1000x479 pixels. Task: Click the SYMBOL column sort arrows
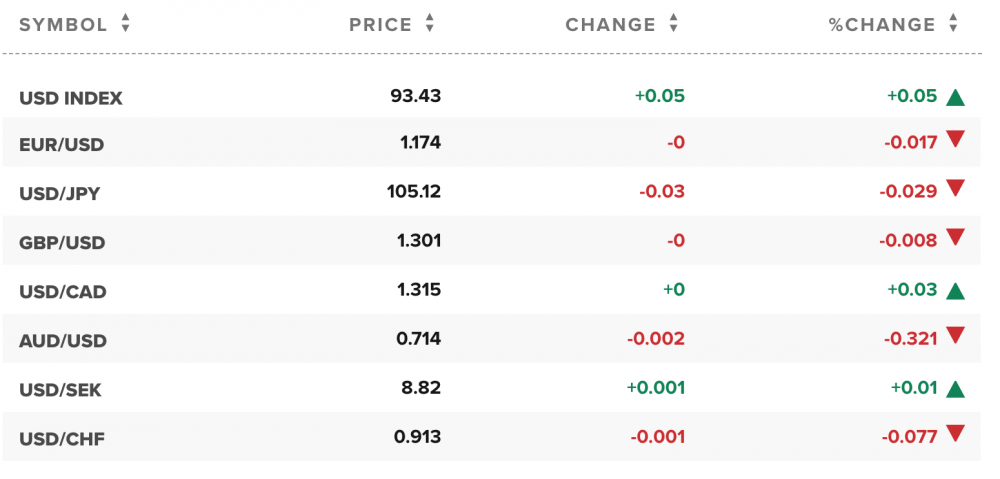(x=125, y=24)
